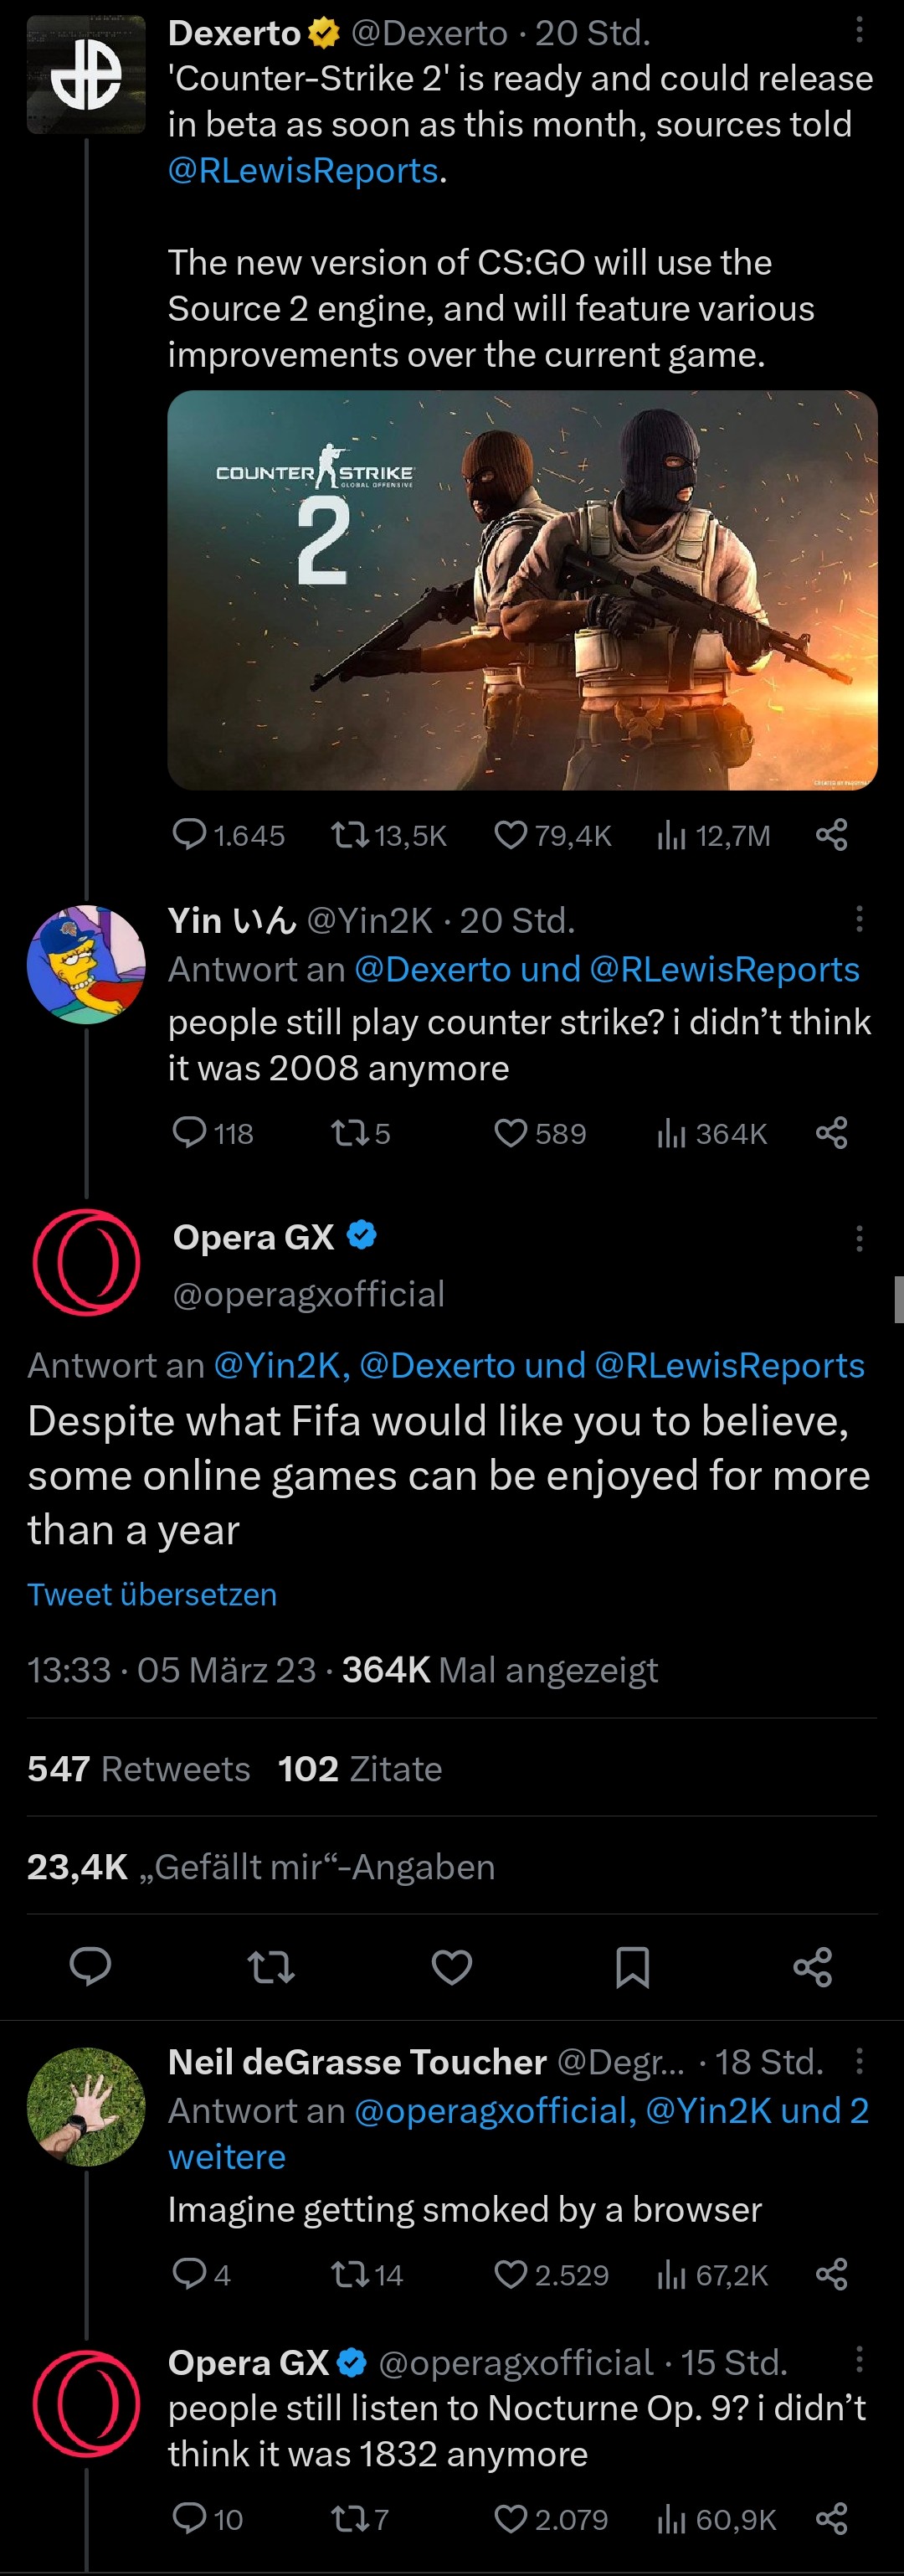The image size is (904, 2576).
Task: Open Dexerto's profile avatar
Action: (86, 76)
